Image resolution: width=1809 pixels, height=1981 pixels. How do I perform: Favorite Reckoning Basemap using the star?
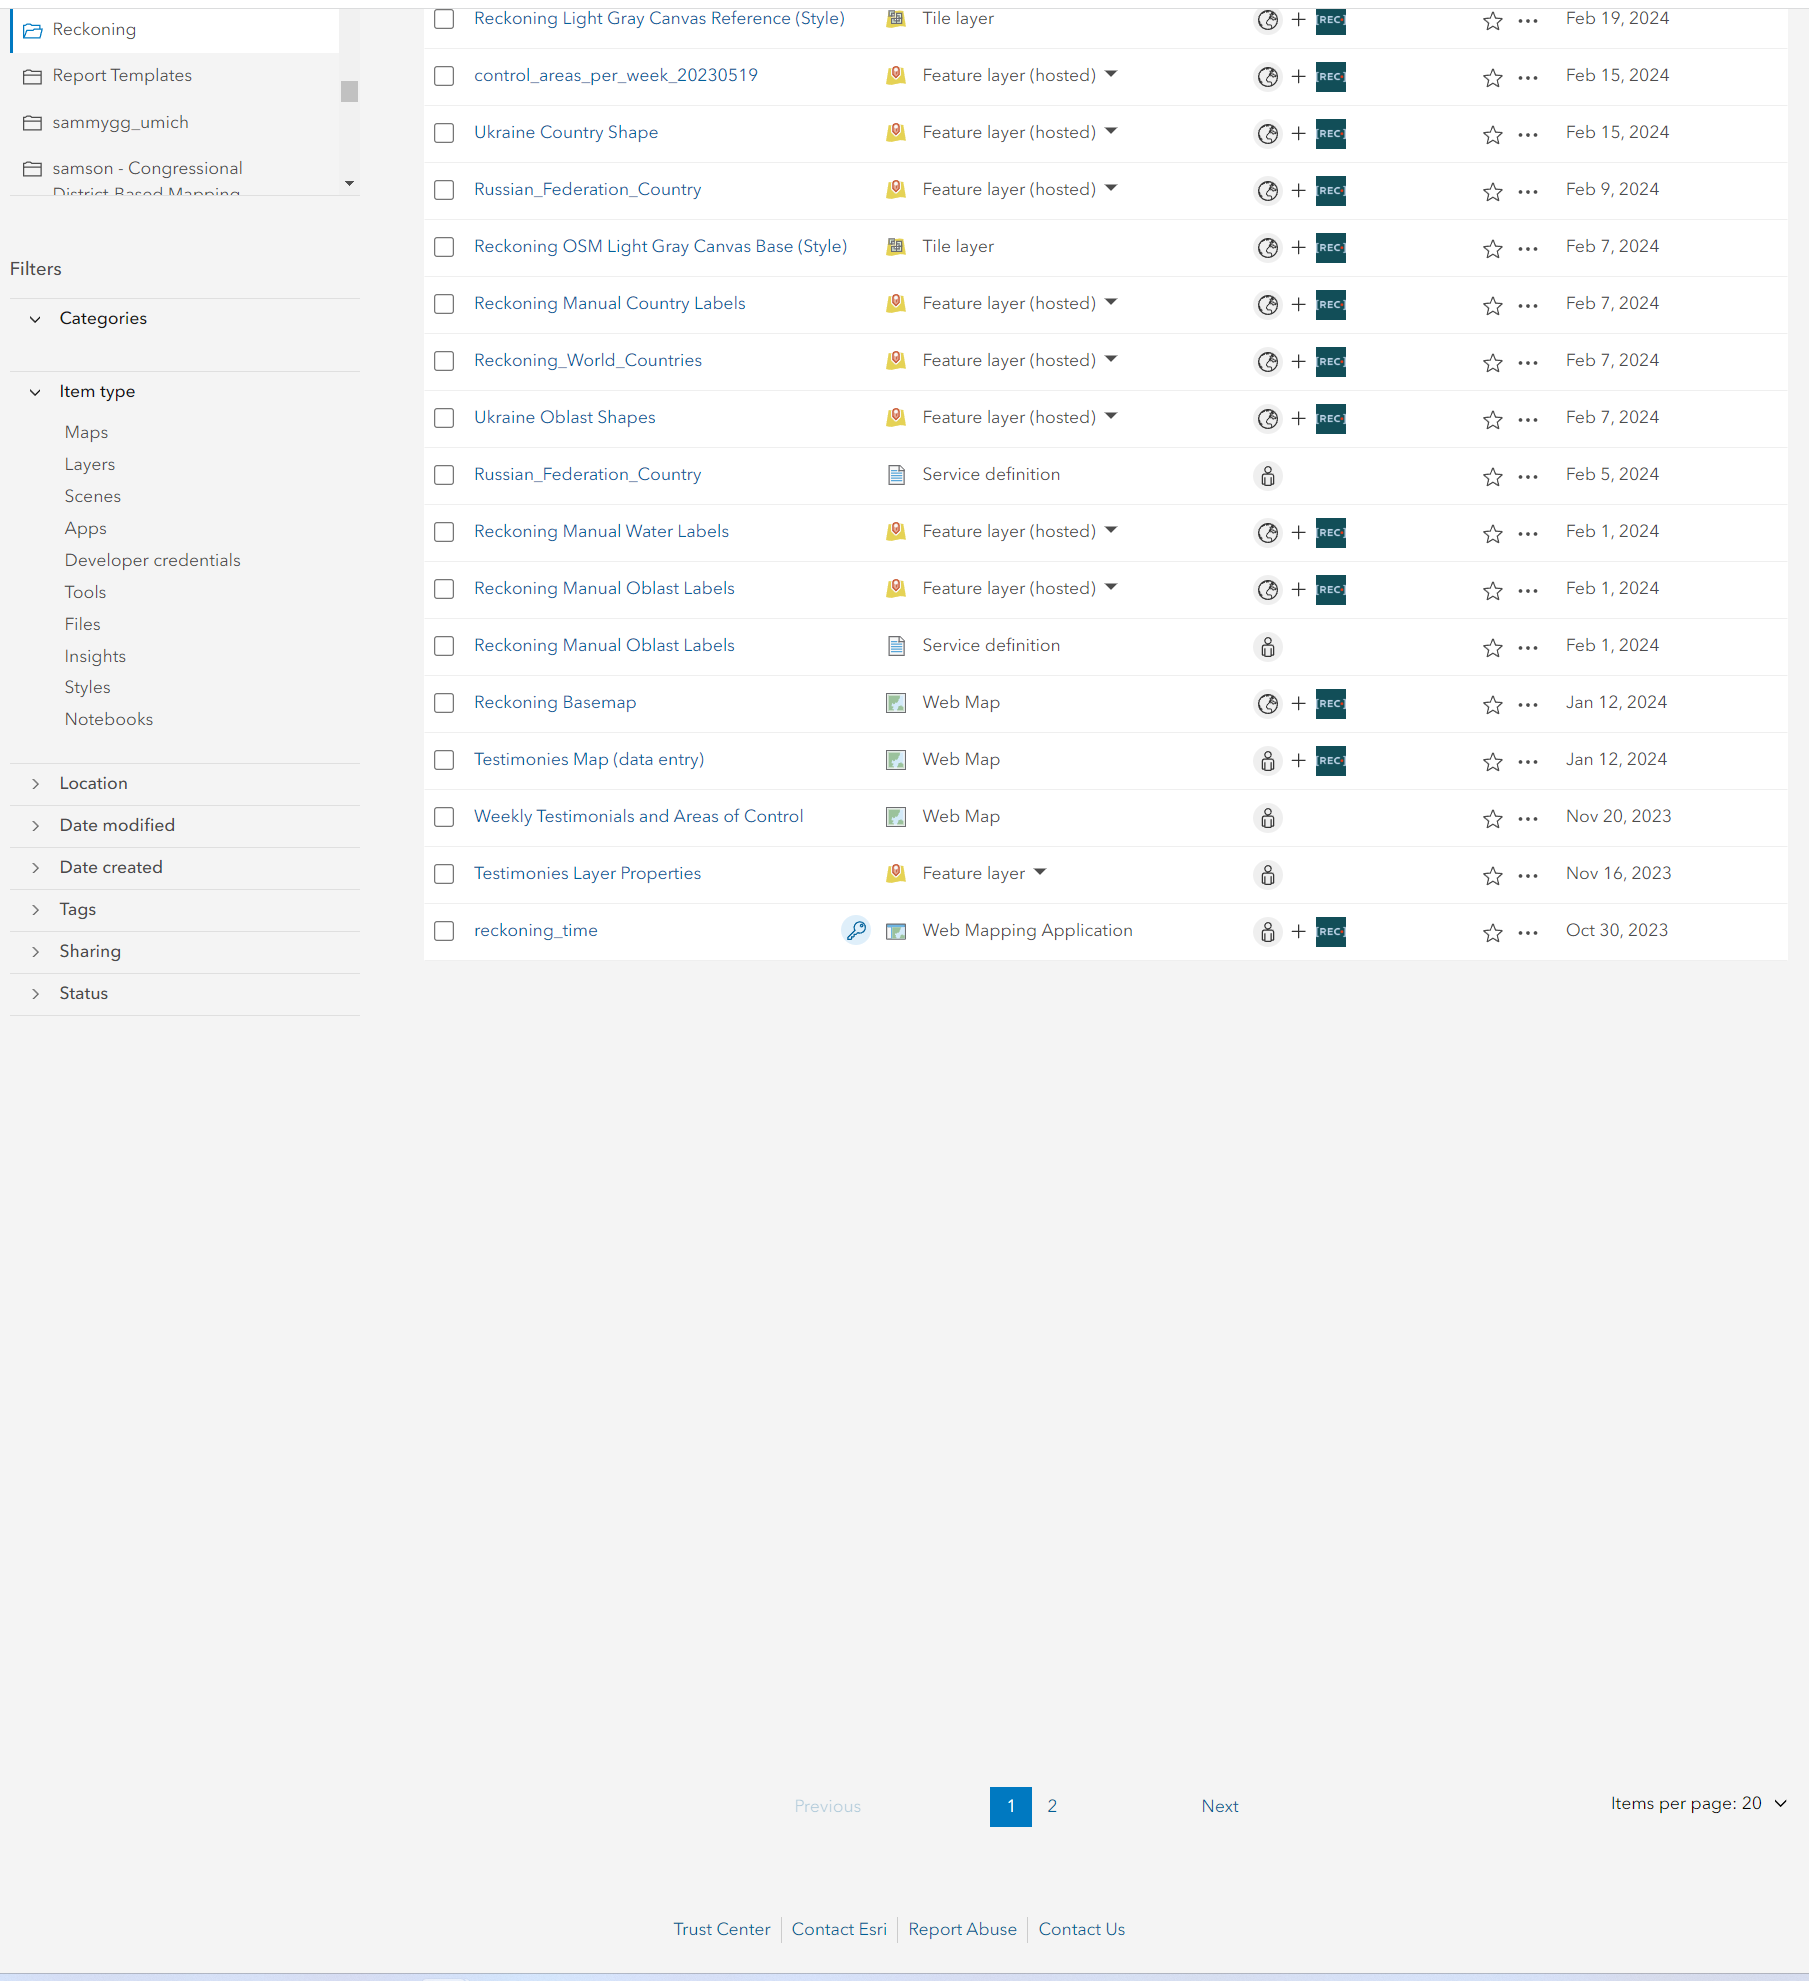(x=1491, y=704)
